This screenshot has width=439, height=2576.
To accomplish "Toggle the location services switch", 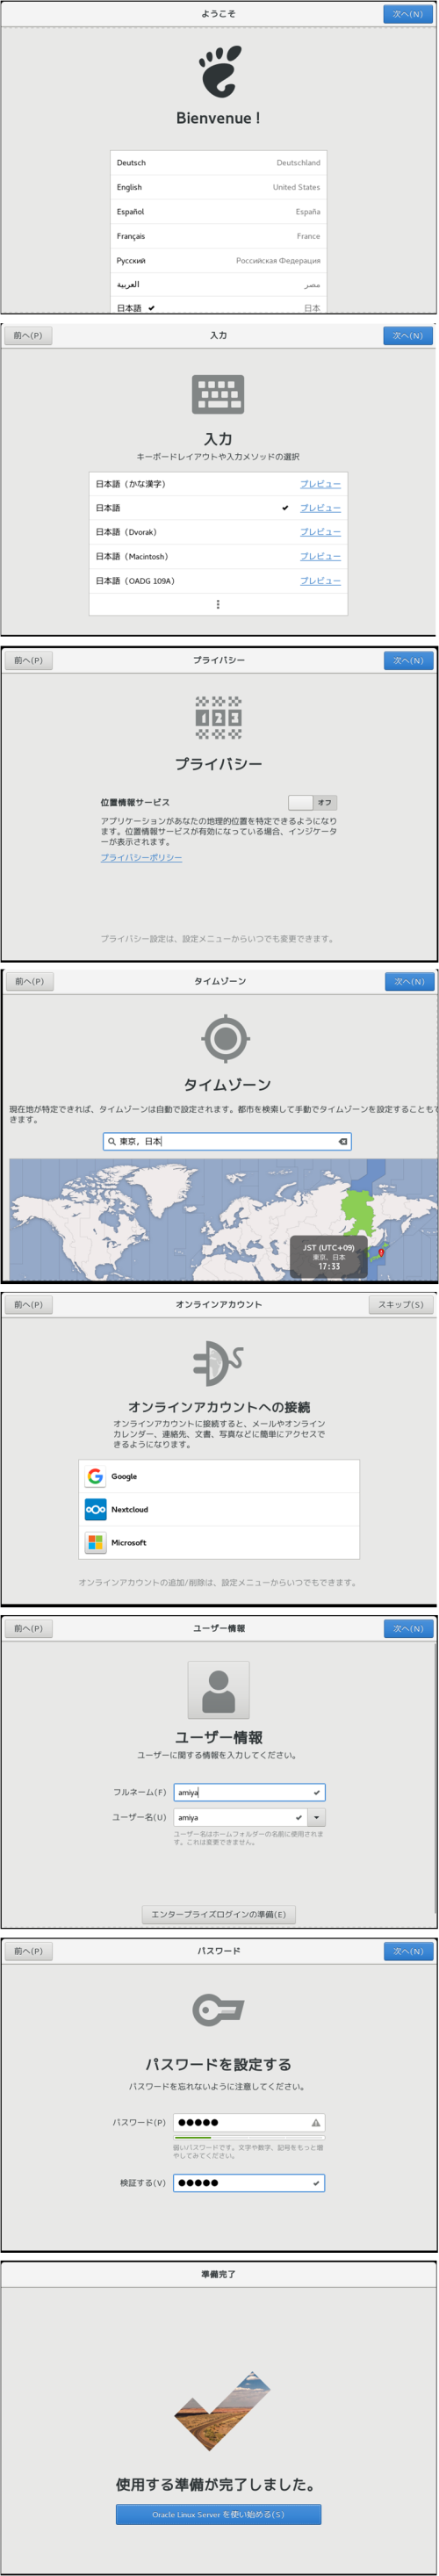I will [312, 802].
